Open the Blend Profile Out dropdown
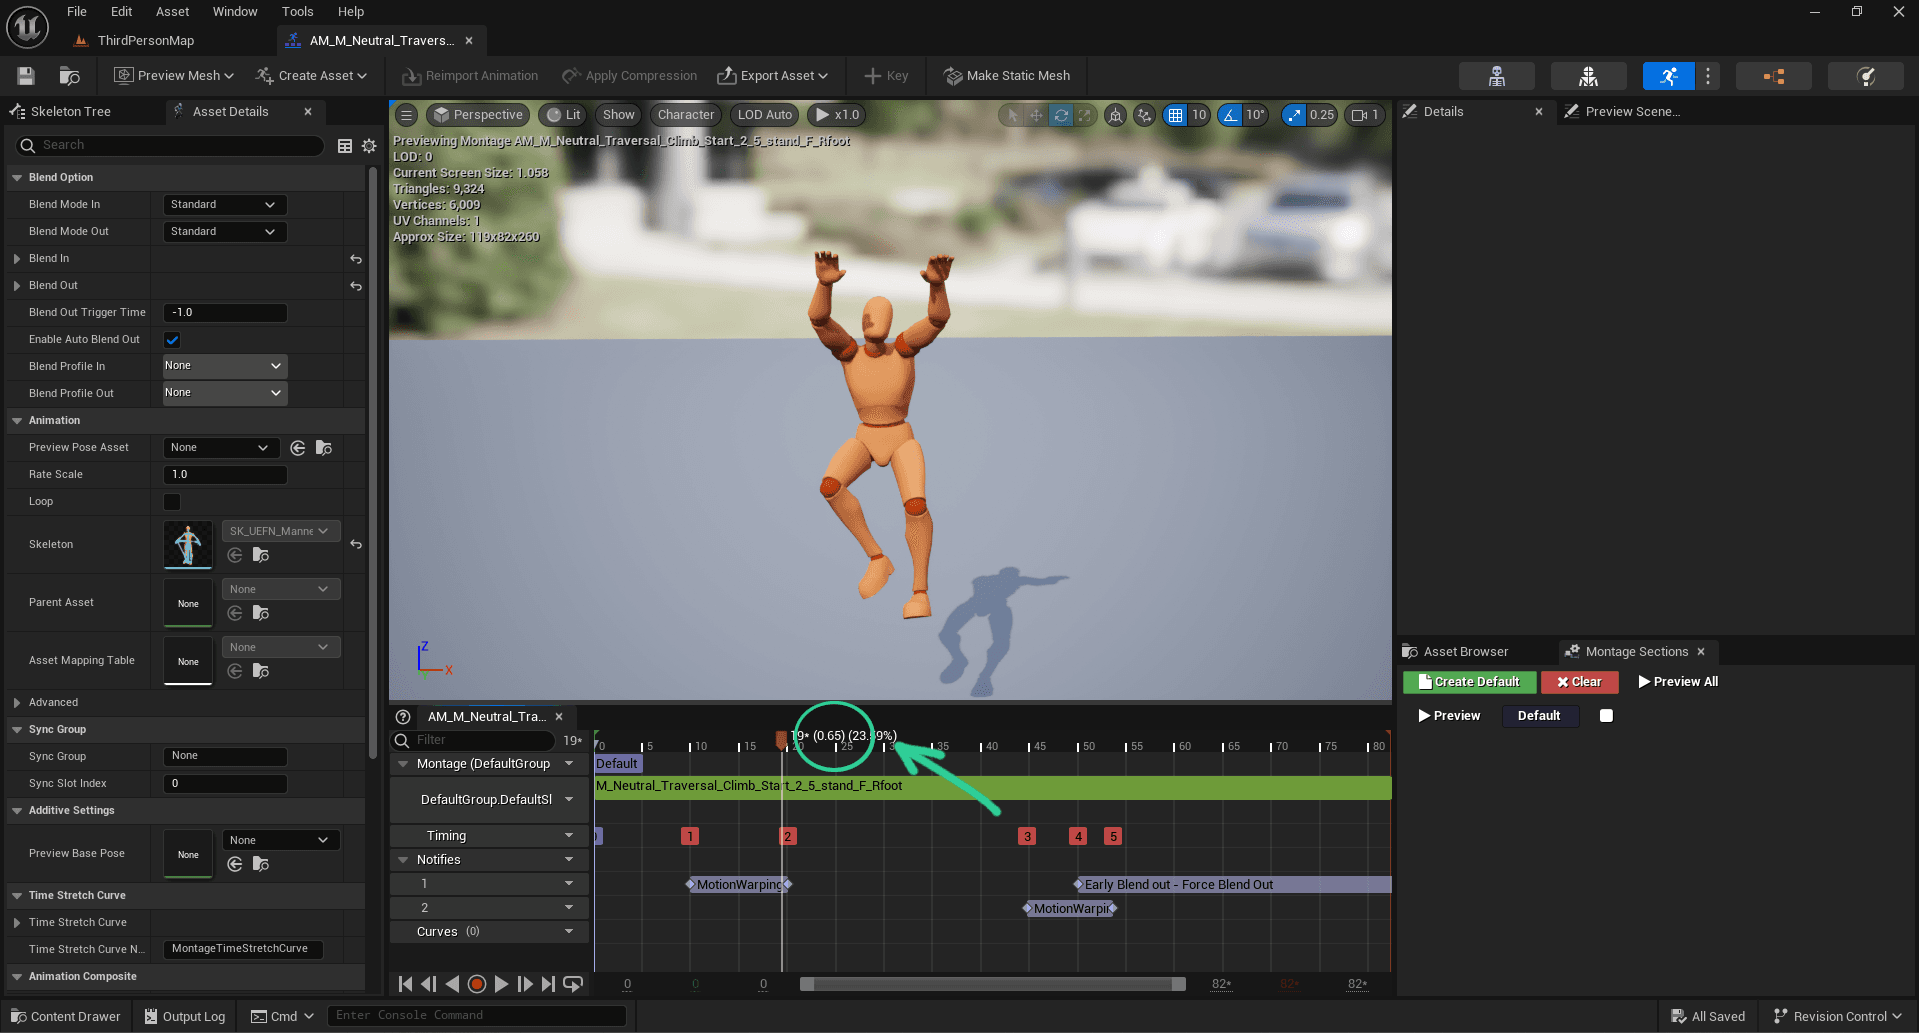The width and height of the screenshot is (1919, 1033). (x=225, y=394)
